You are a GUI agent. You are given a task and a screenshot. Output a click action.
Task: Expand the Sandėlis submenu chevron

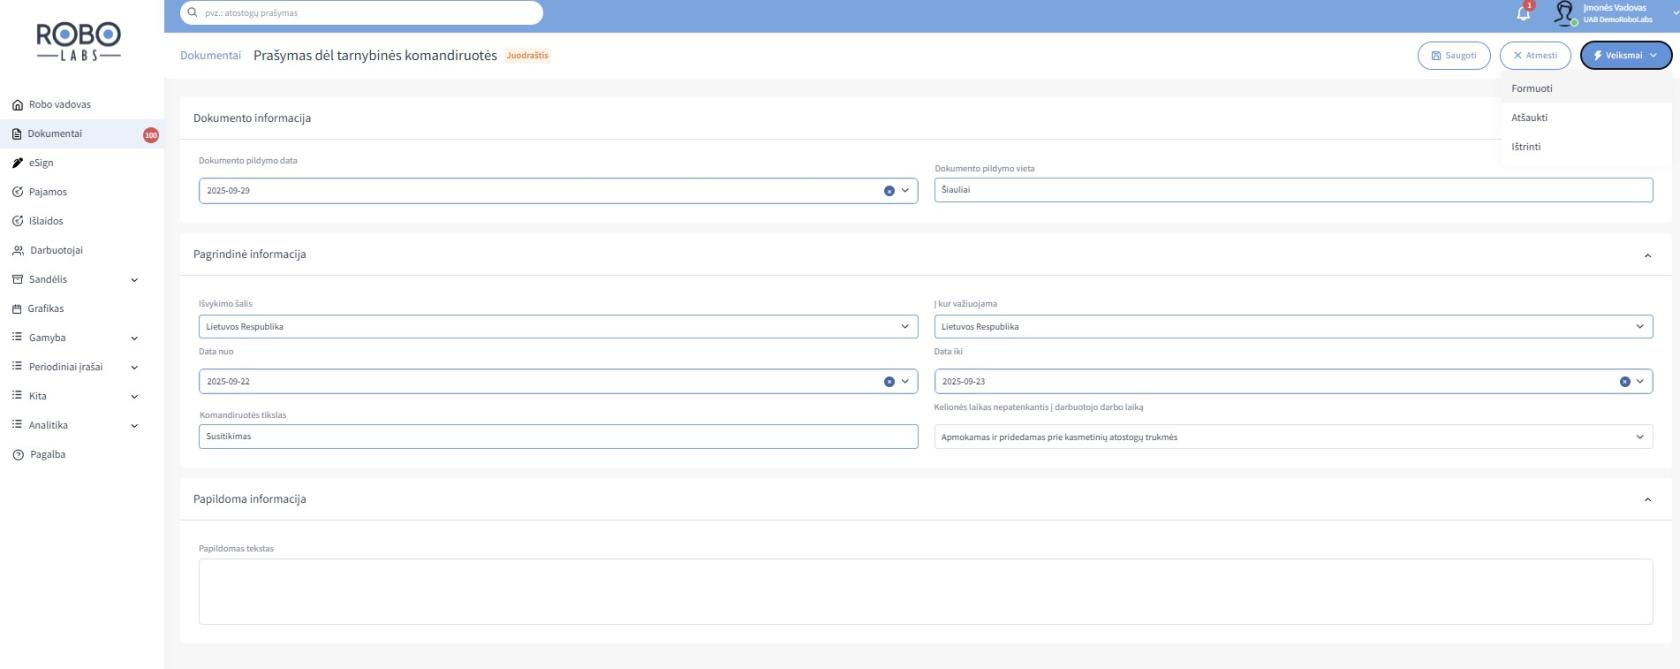(x=134, y=280)
